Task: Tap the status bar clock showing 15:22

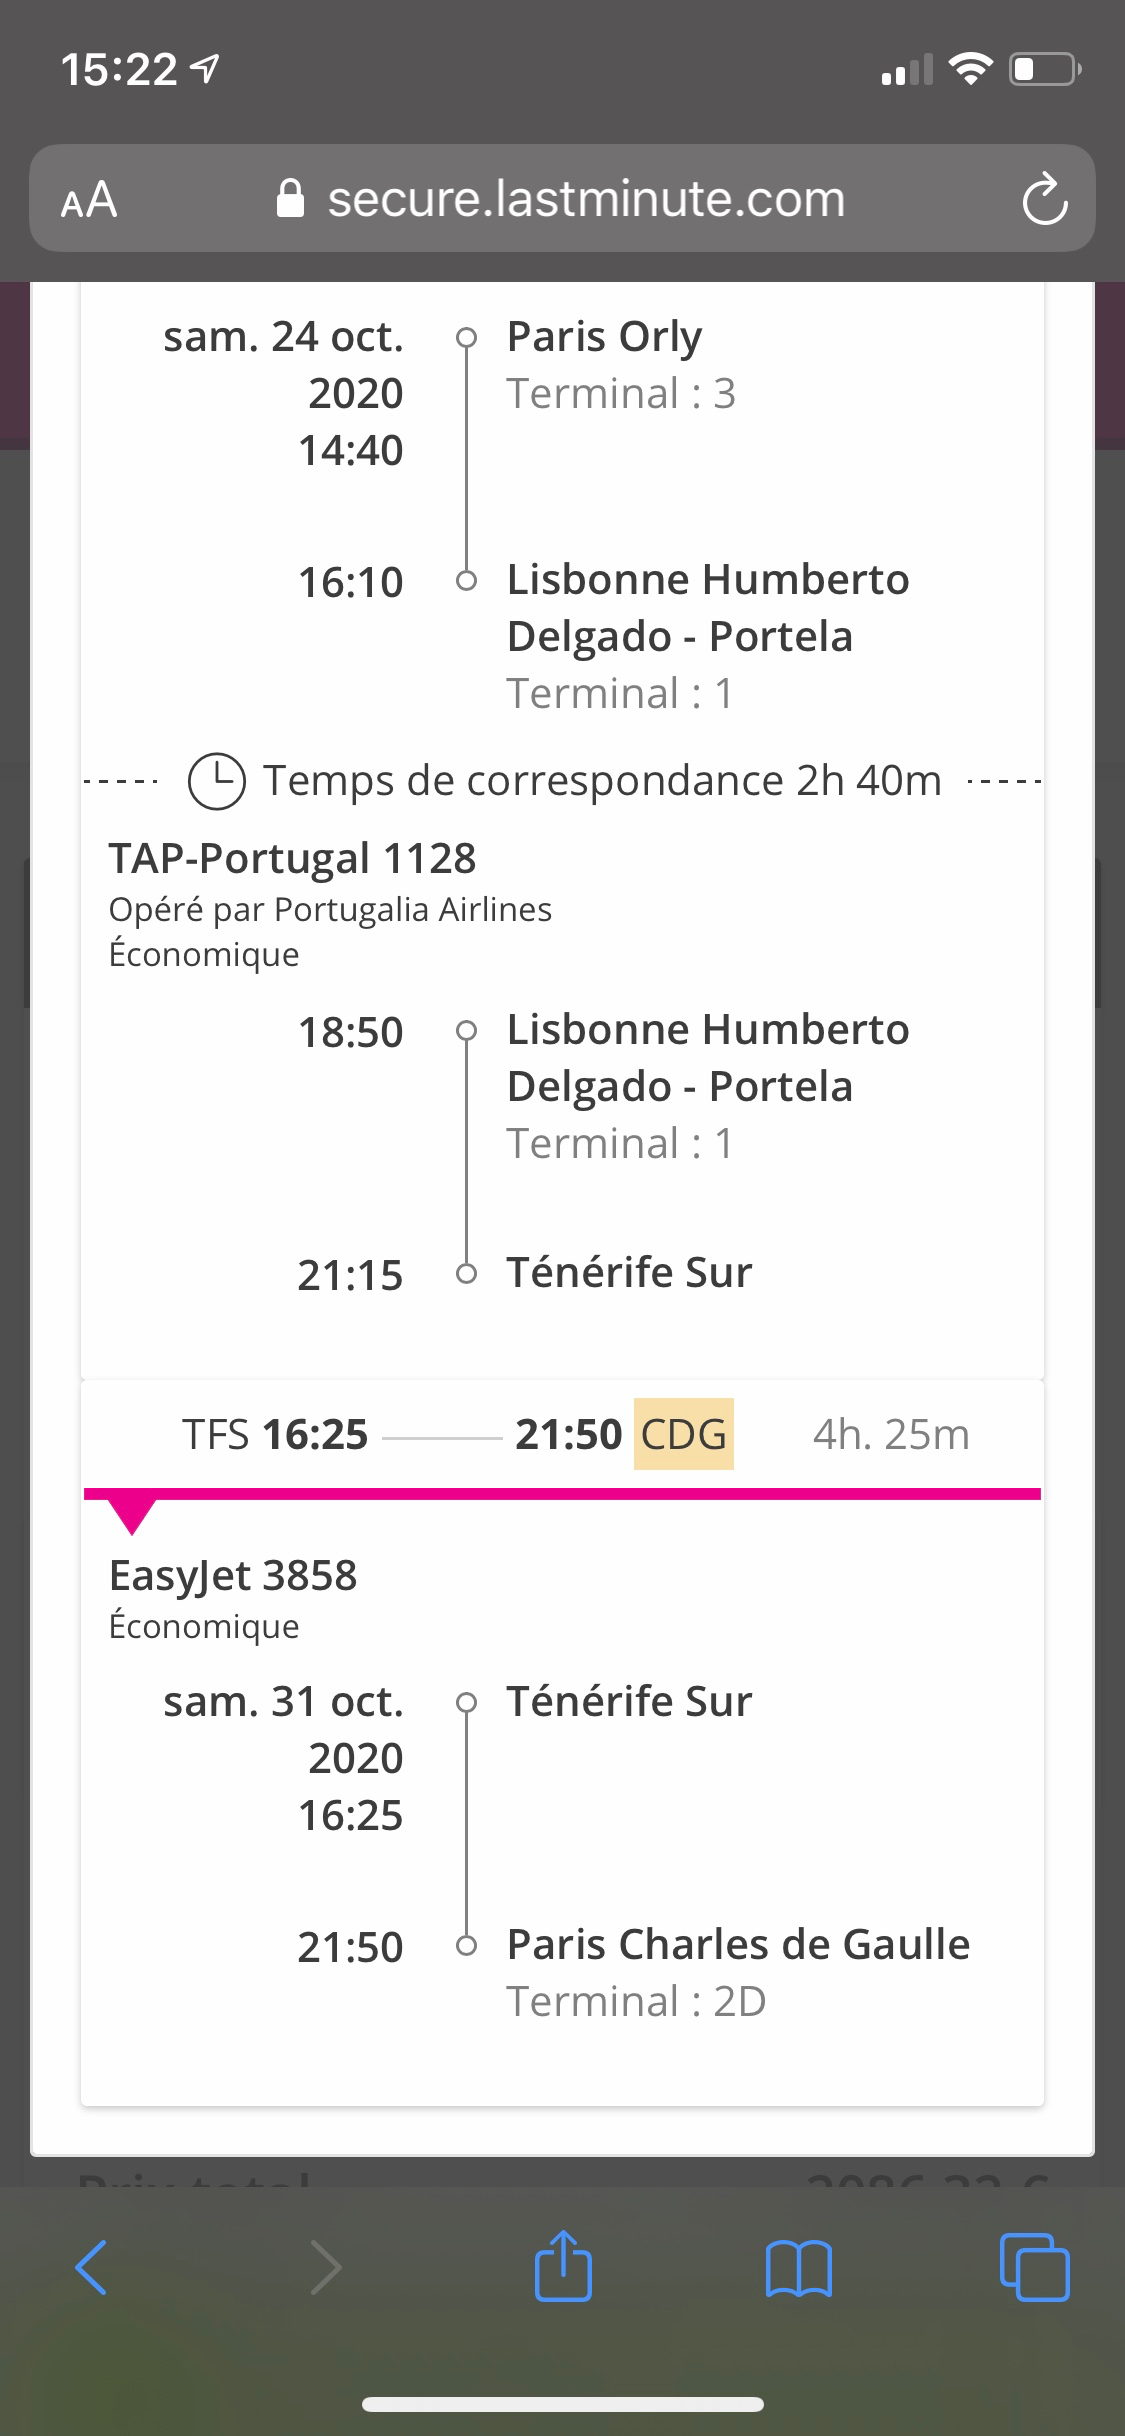Action: coord(119,69)
